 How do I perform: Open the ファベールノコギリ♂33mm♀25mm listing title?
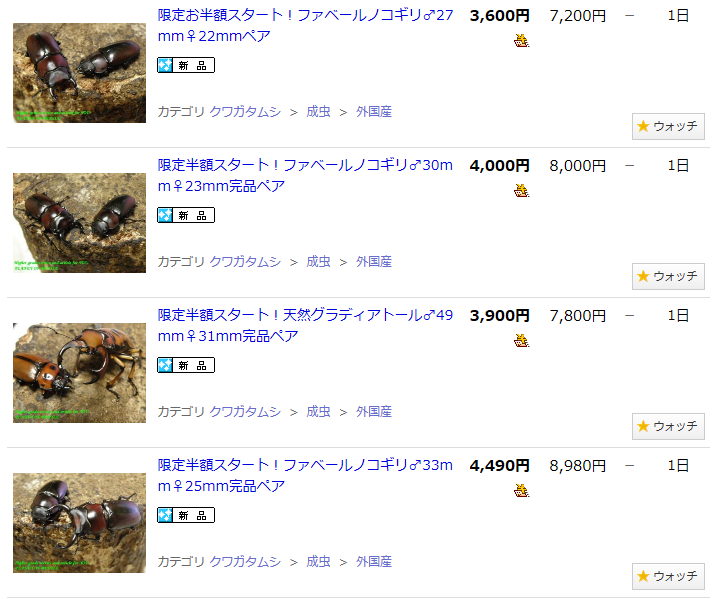(305, 476)
